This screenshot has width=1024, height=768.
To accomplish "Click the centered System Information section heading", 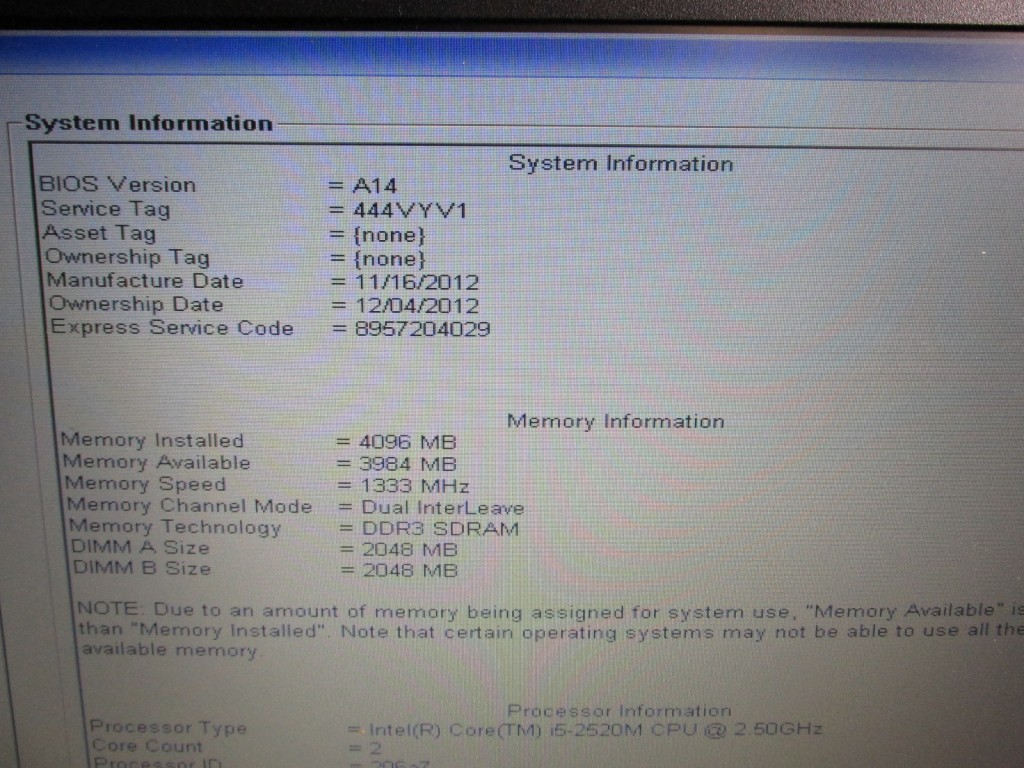I will (620, 163).
